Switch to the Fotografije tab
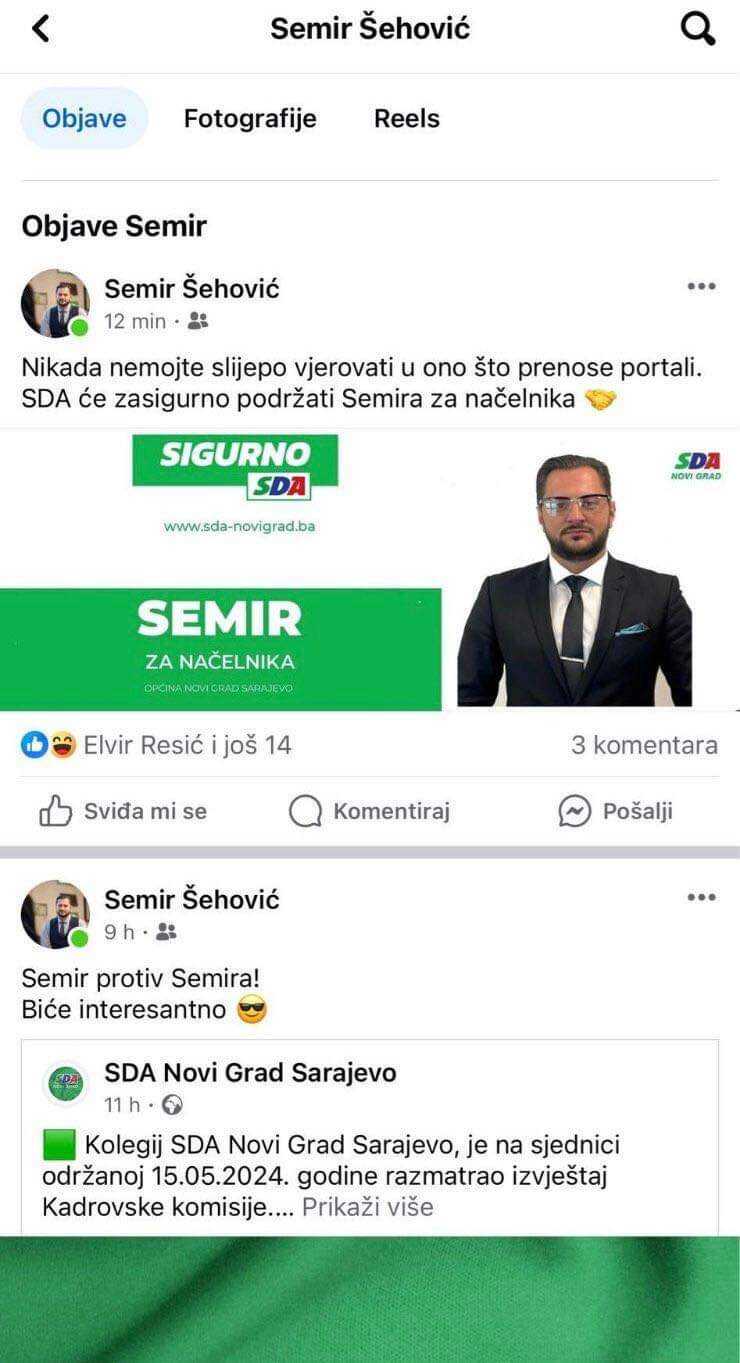 pyautogui.click(x=250, y=118)
